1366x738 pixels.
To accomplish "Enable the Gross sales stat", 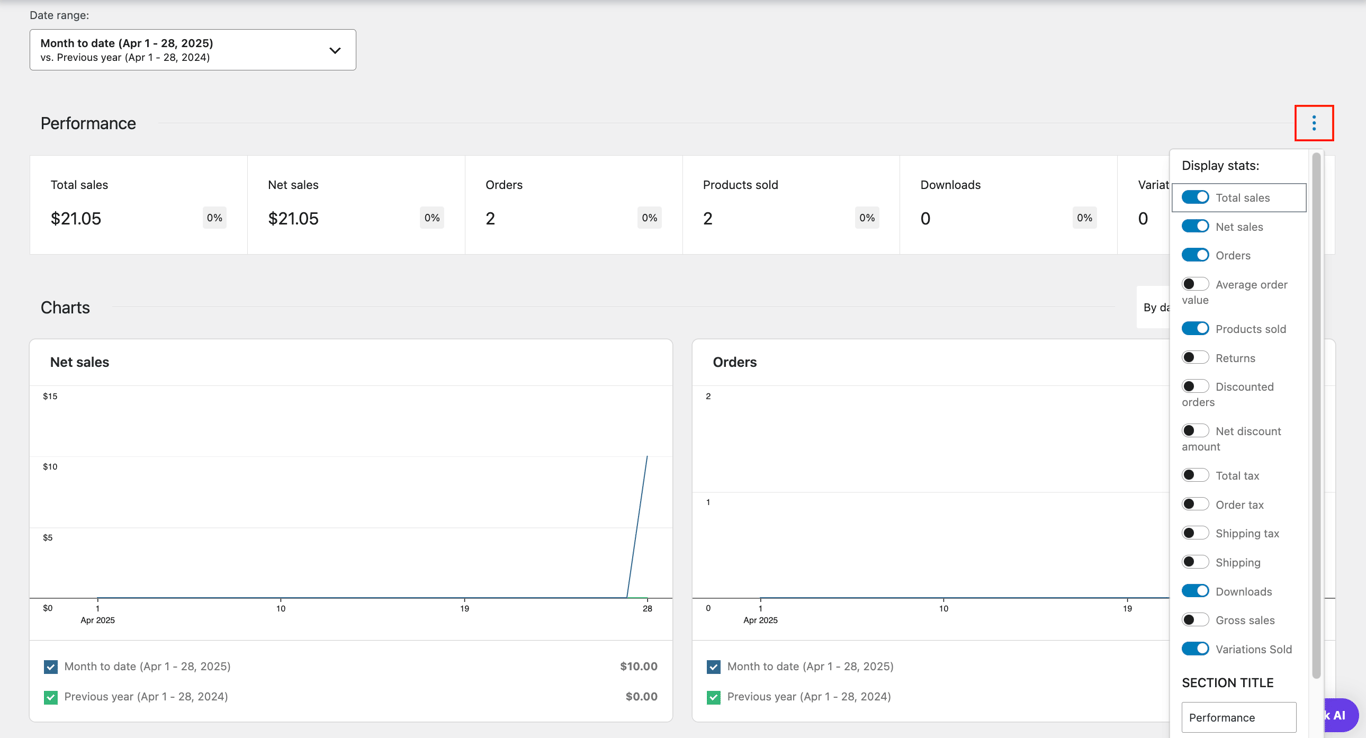I will (1195, 619).
